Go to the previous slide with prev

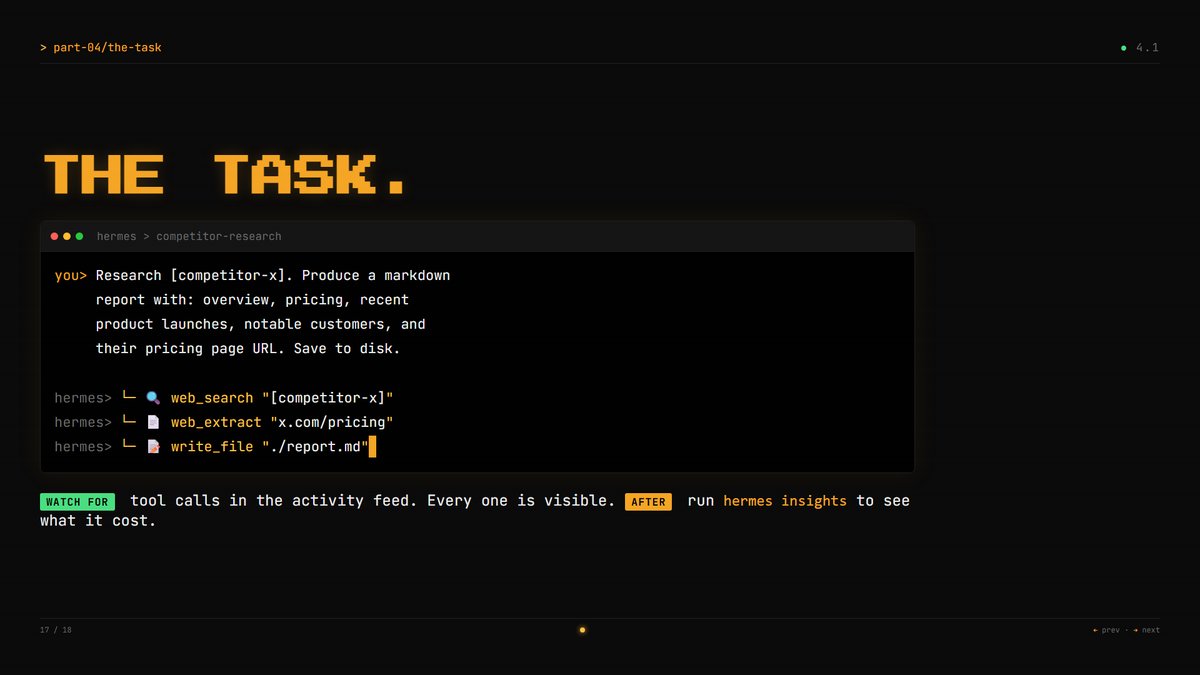[1106, 630]
